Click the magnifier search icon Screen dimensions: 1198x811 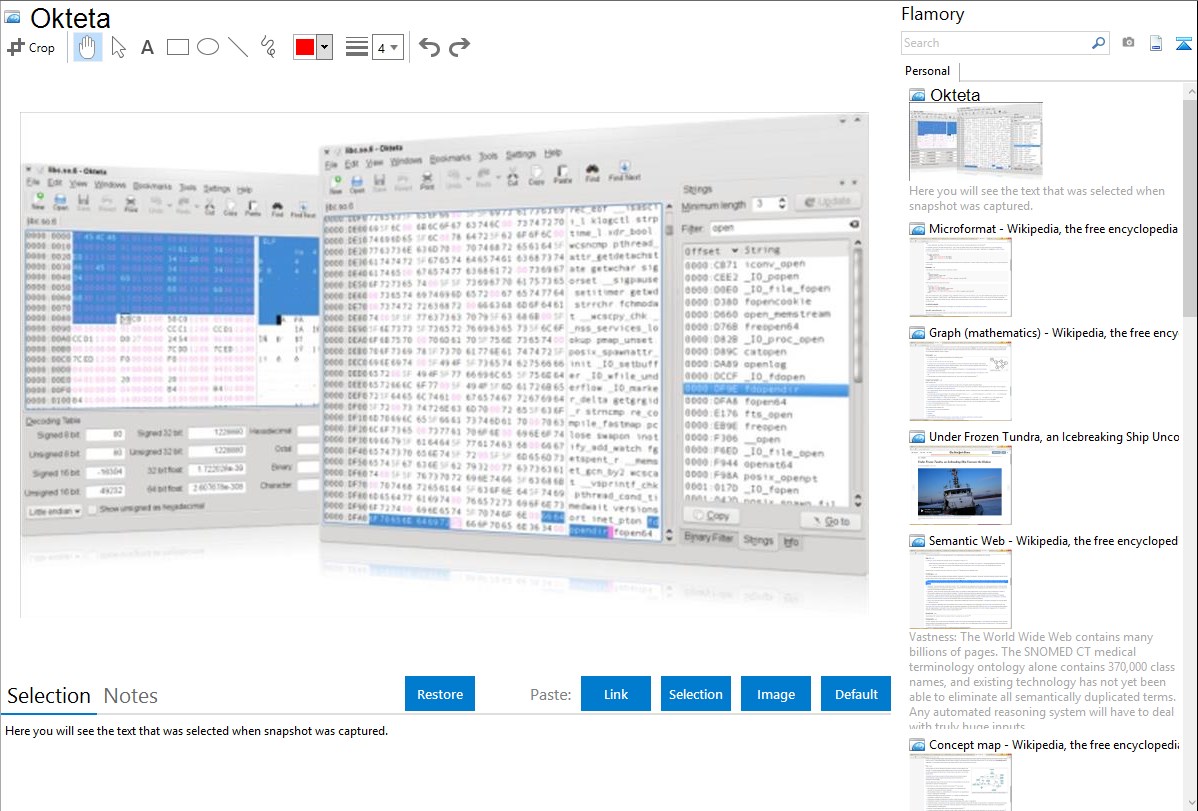tap(1098, 43)
